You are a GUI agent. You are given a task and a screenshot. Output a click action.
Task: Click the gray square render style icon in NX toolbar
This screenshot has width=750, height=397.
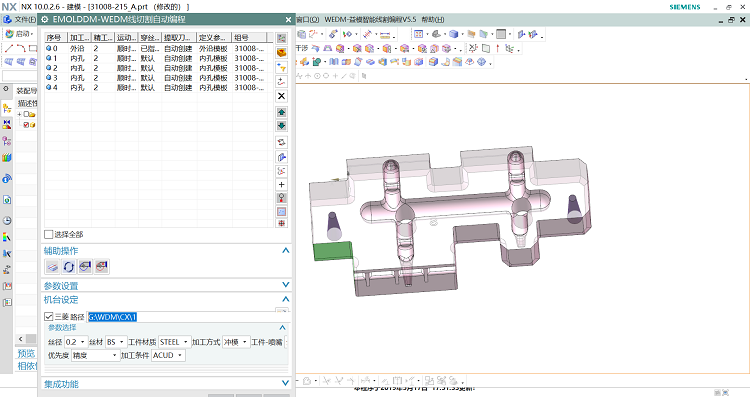point(501,34)
